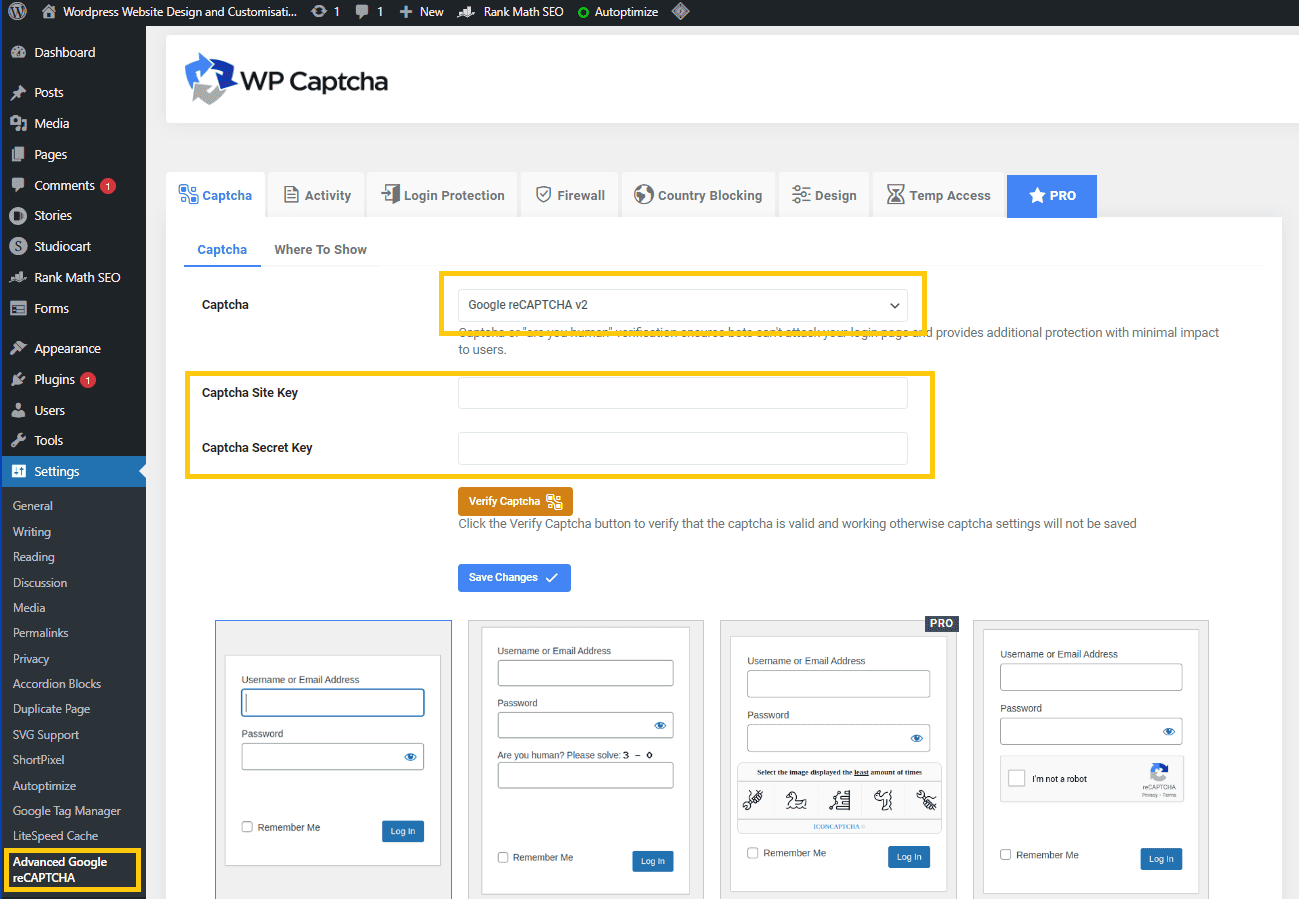Toggle Remember Me in first login preview
The height and width of the screenshot is (899, 1299).
point(247,827)
